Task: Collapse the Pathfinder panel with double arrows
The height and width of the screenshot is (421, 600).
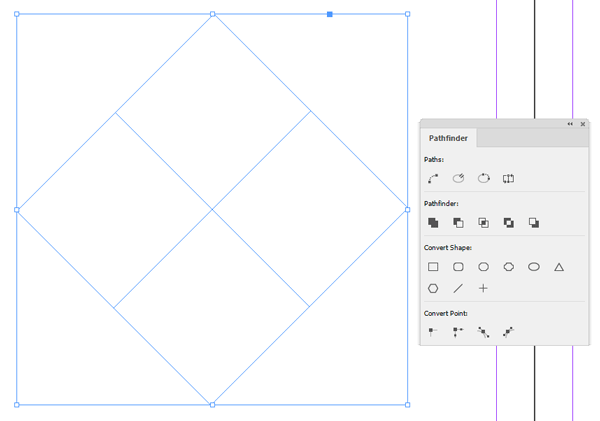Action: (570, 124)
